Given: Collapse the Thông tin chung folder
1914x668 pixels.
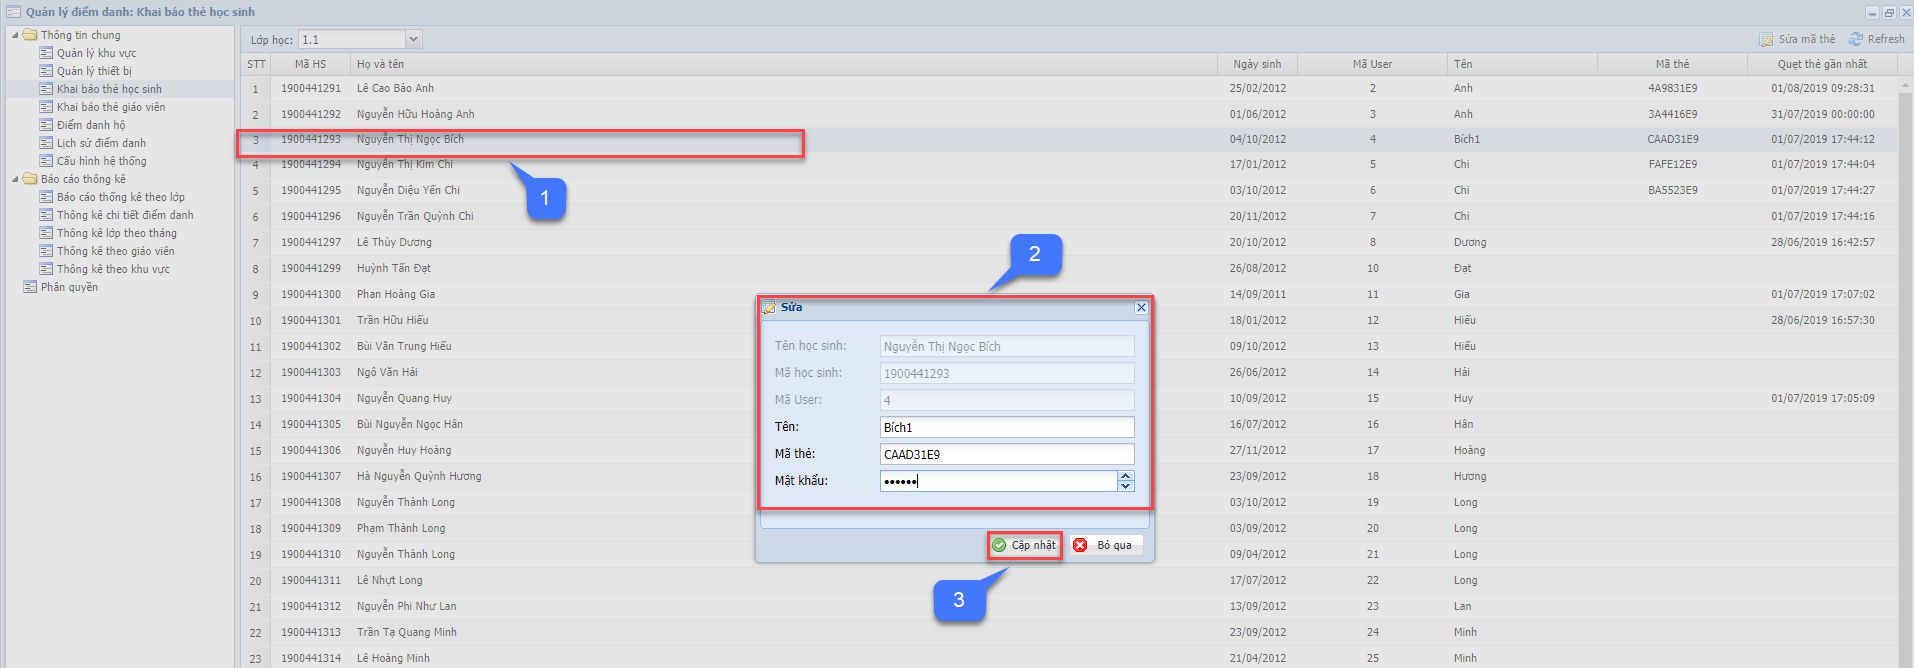Looking at the screenshot, I should point(15,35).
